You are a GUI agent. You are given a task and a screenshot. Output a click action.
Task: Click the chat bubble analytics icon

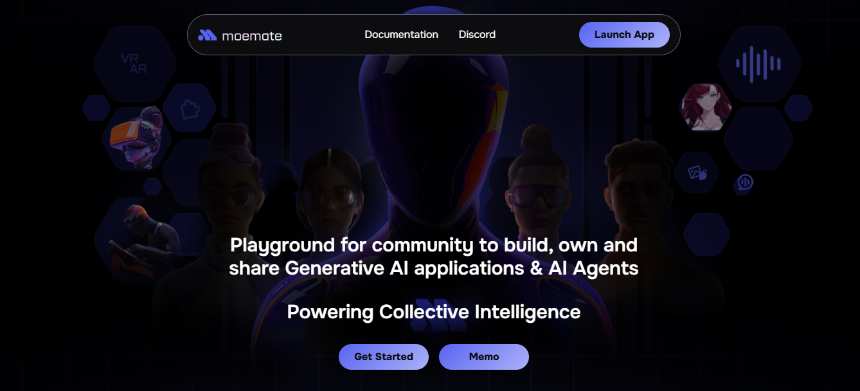[744, 183]
